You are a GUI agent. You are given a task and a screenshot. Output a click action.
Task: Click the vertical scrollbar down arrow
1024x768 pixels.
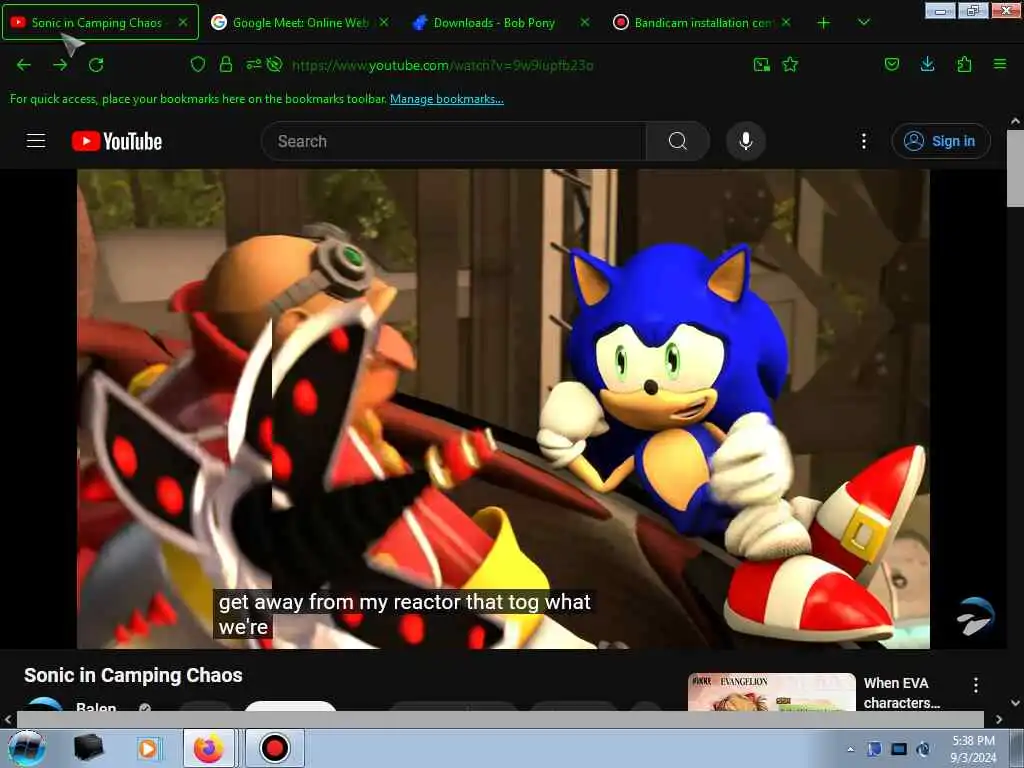[1015, 703]
